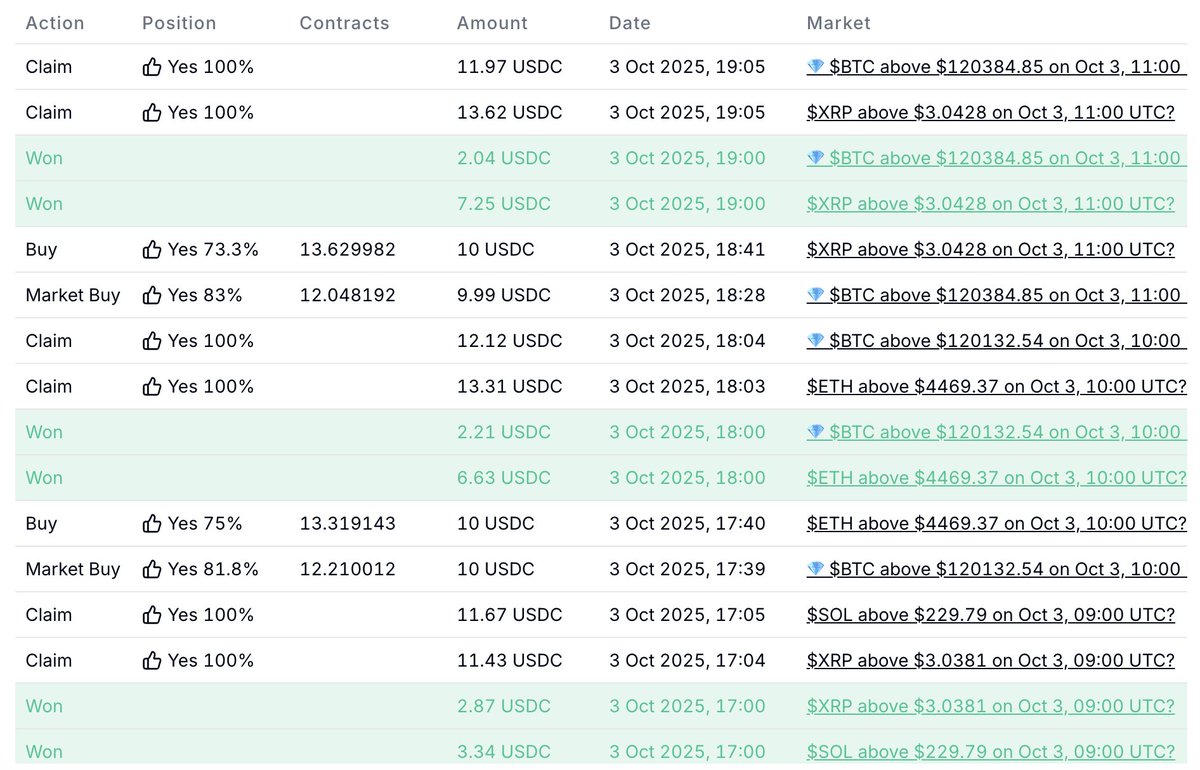Select contracts value 13.319143
Viewport: 1200px width, 770px height.
coord(348,524)
